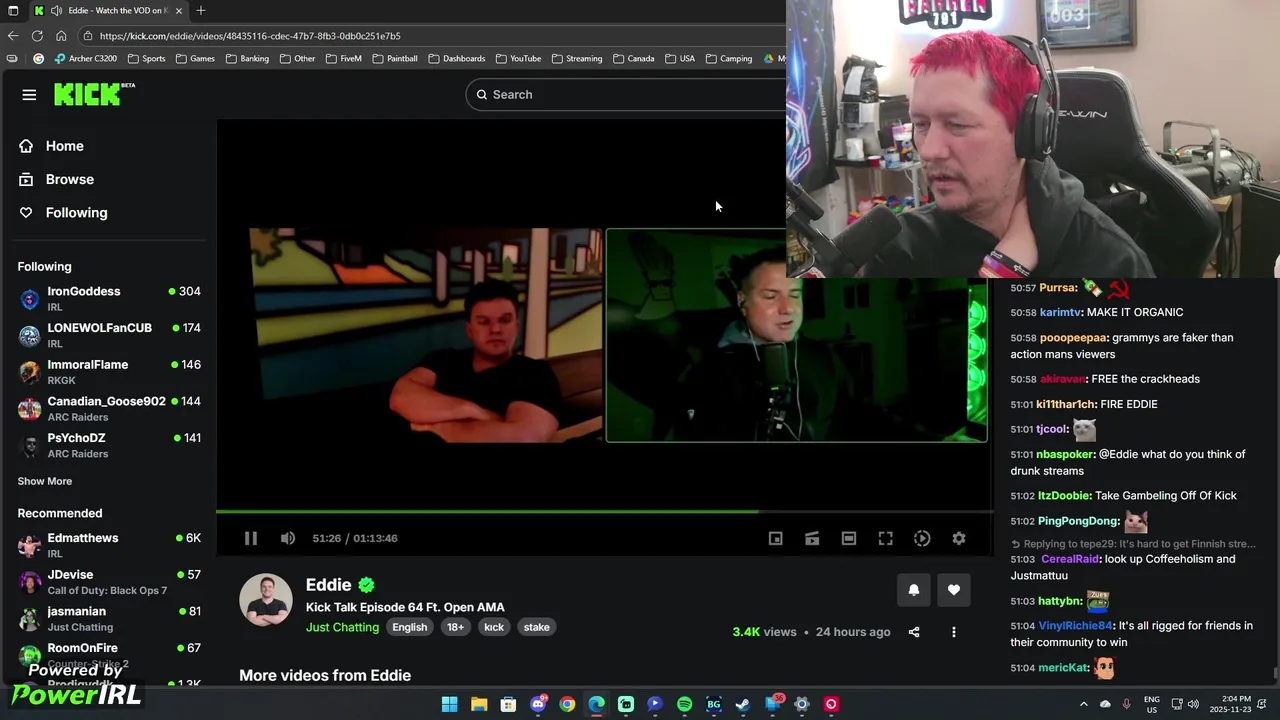Image resolution: width=1280 pixels, height=720 pixels.
Task: Open LONEWOLFanCUB followed channel
Action: [110, 335]
